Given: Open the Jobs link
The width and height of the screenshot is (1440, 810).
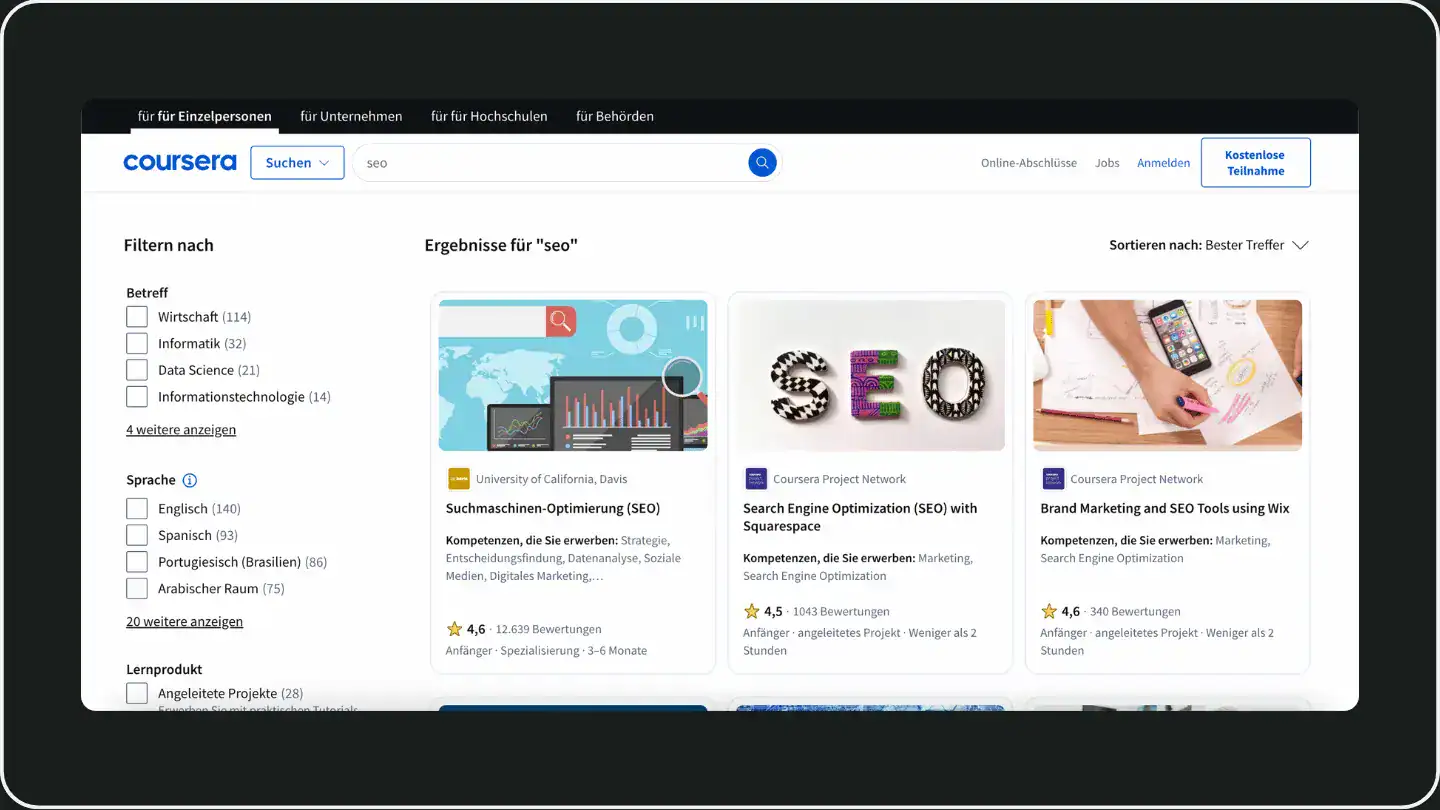Looking at the screenshot, I should coord(1107,163).
